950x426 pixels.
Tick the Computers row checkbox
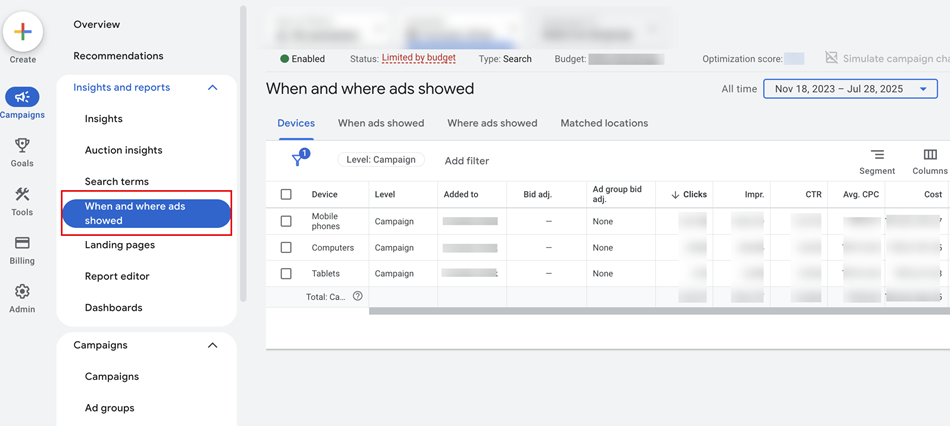pos(286,247)
